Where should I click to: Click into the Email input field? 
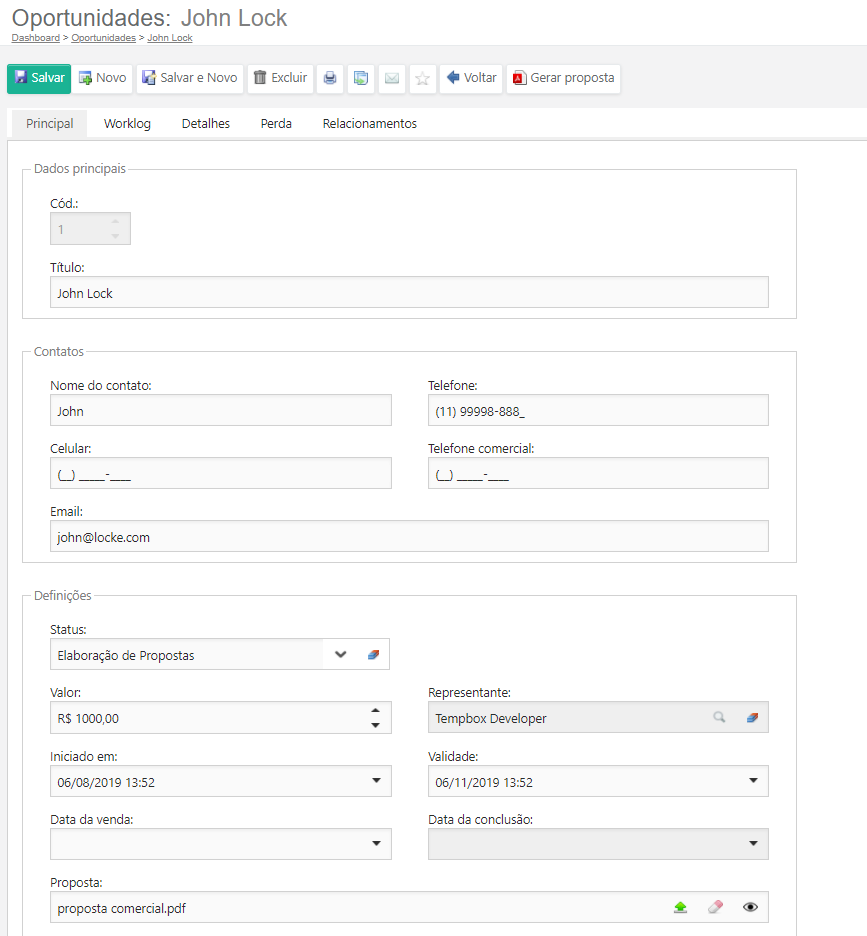409,536
